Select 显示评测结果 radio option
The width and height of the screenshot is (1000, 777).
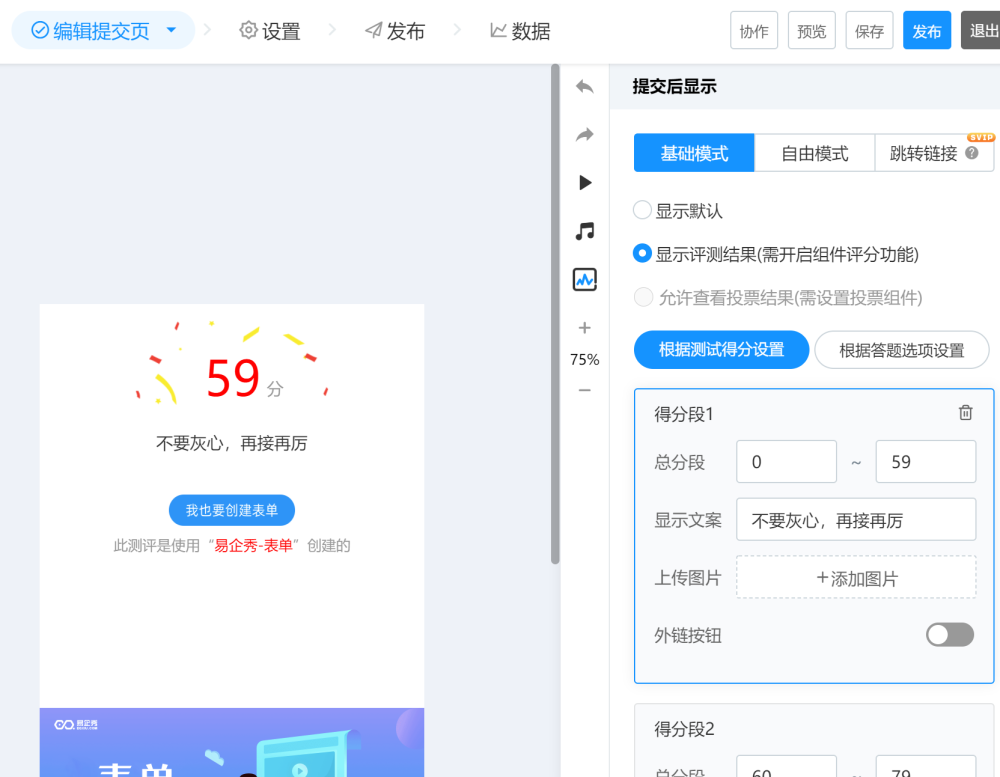pos(643,254)
